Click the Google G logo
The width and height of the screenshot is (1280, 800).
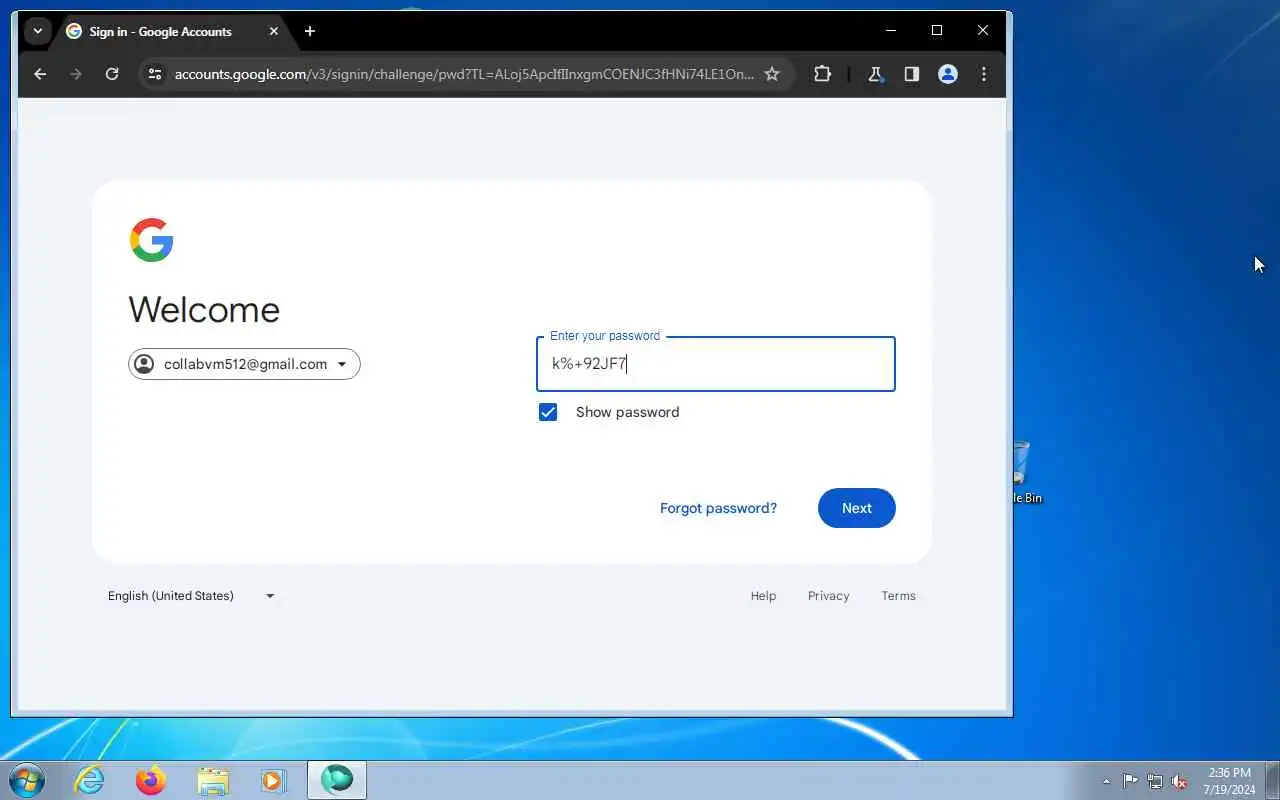pos(152,240)
